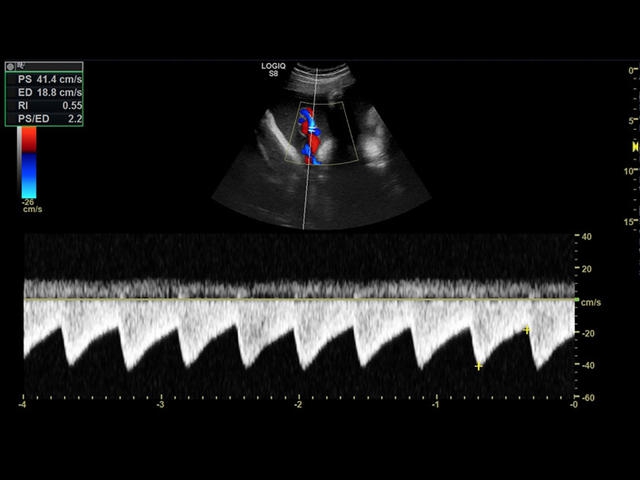Click the end diastolic caliper cross marker
The image size is (640, 480).
[x=527, y=330]
